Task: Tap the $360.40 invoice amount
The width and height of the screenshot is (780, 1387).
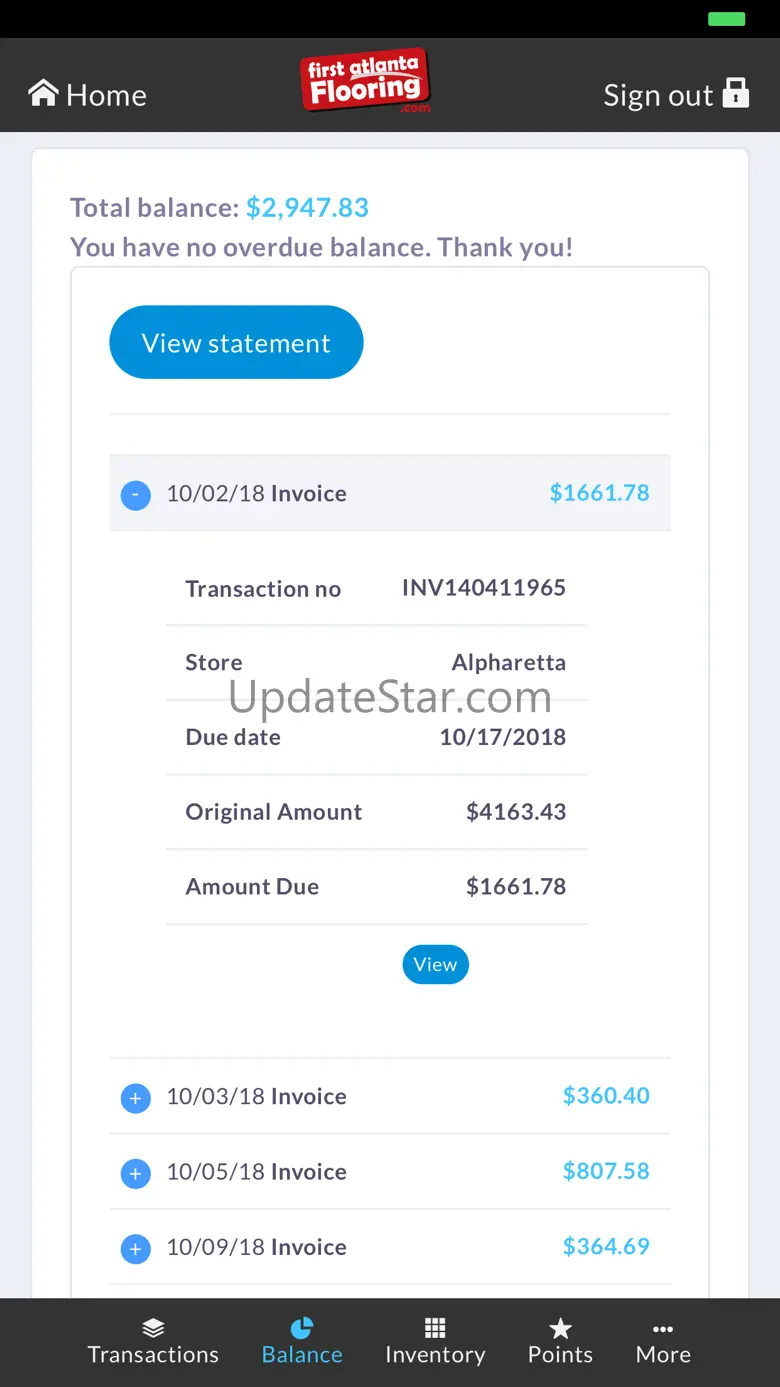Action: (606, 1096)
